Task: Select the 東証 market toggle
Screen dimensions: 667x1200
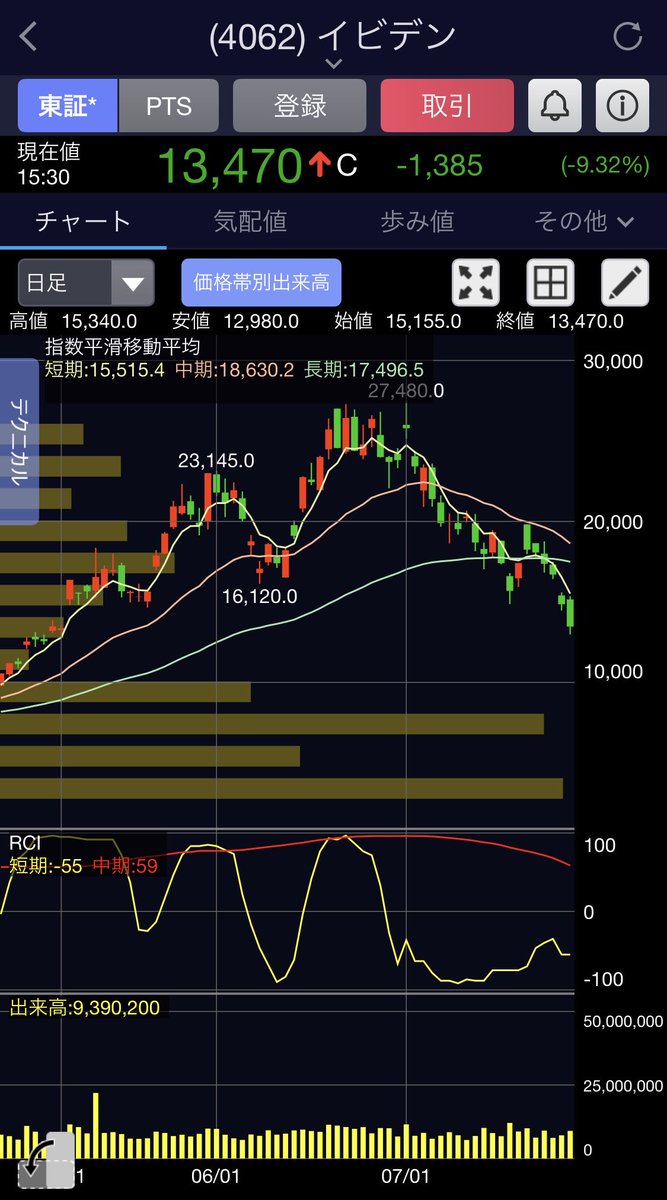Action: (x=68, y=105)
